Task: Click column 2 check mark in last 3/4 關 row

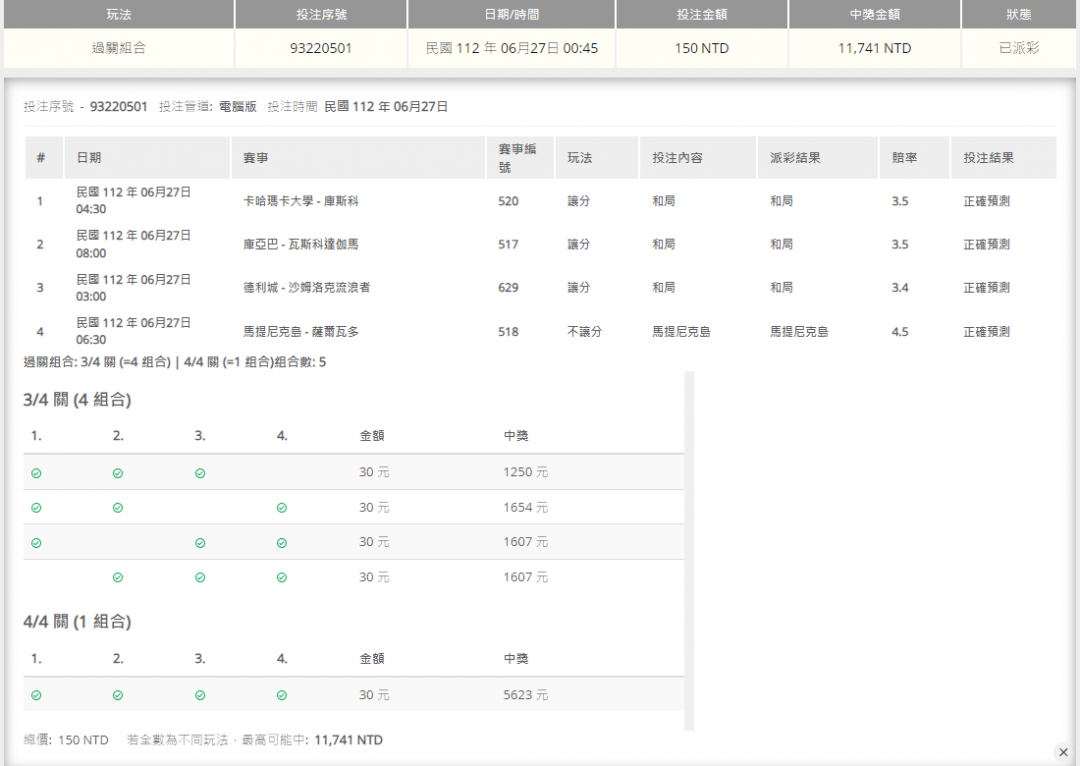Action: [x=118, y=577]
